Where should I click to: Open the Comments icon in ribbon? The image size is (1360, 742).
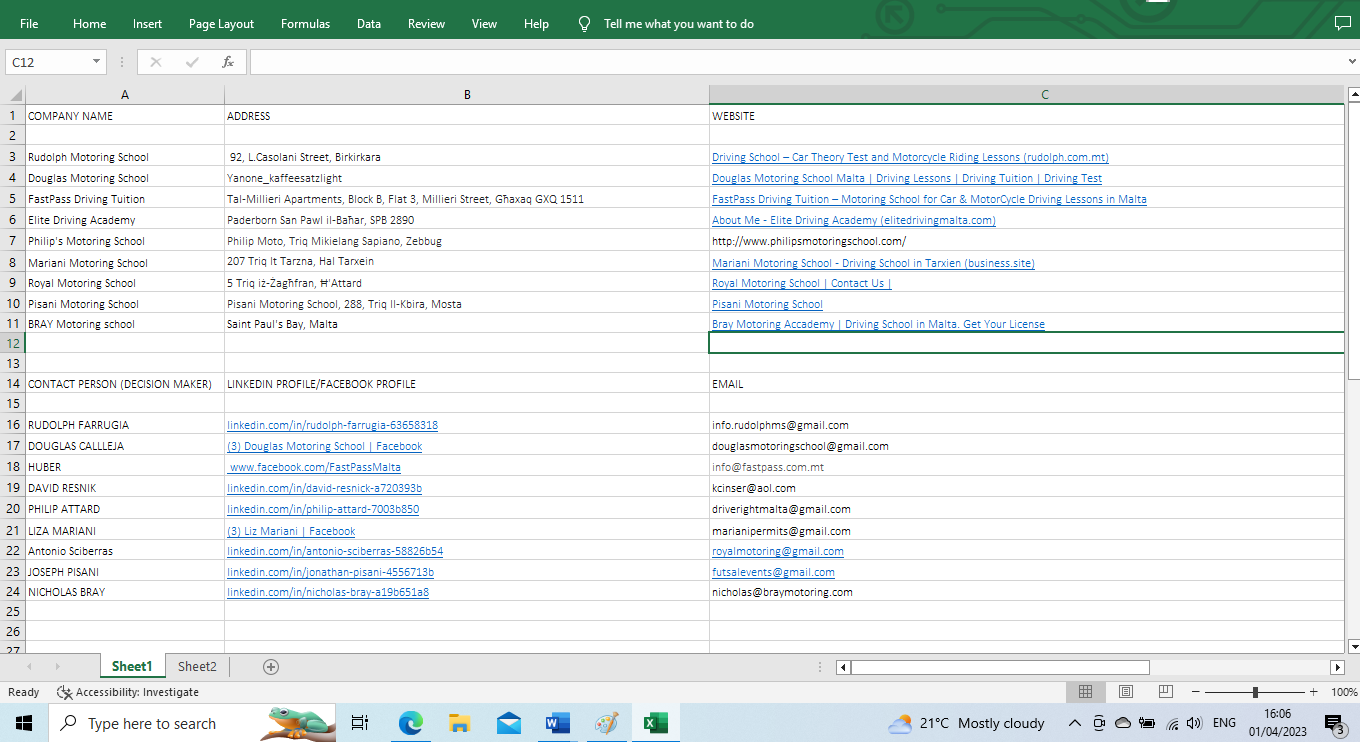1342,23
